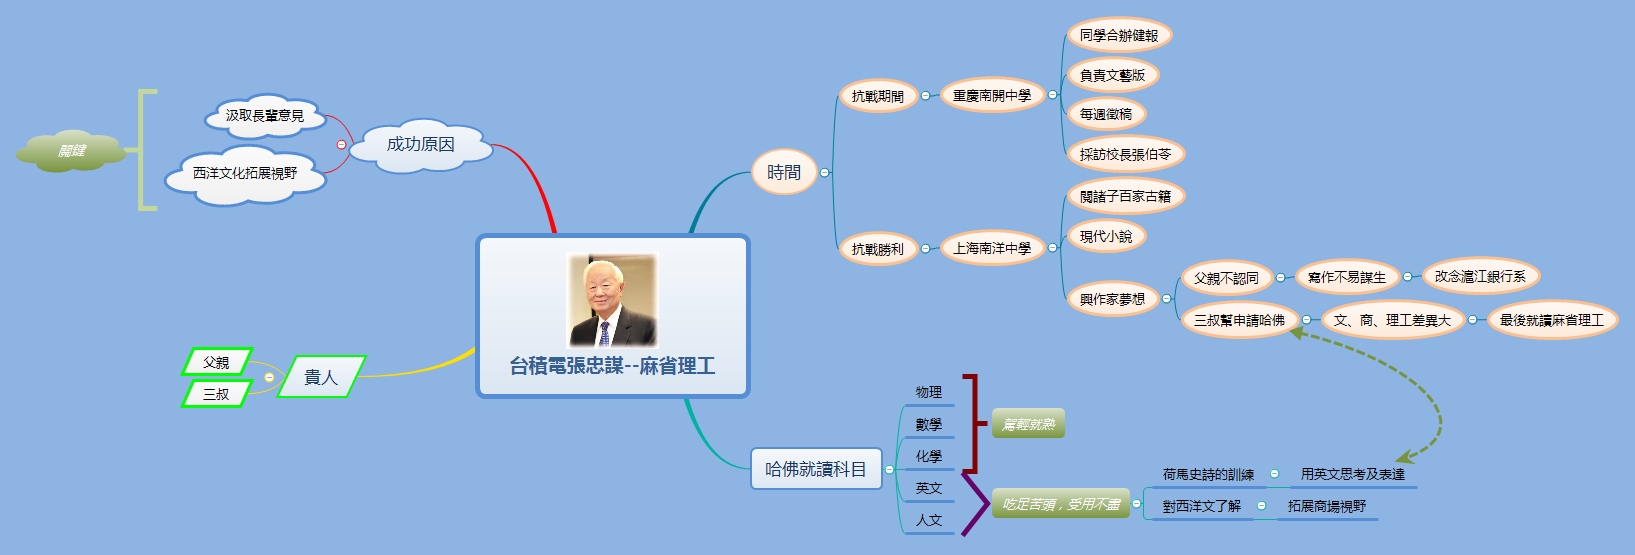Select the 三叔幫申請哈佛 node

pyautogui.click(x=1239, y=320)
